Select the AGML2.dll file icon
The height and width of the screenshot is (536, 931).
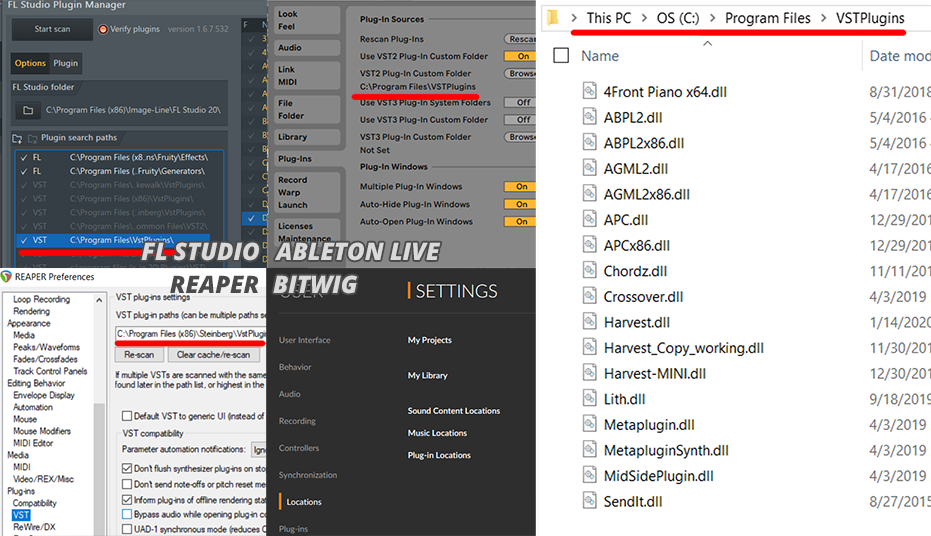589,167
